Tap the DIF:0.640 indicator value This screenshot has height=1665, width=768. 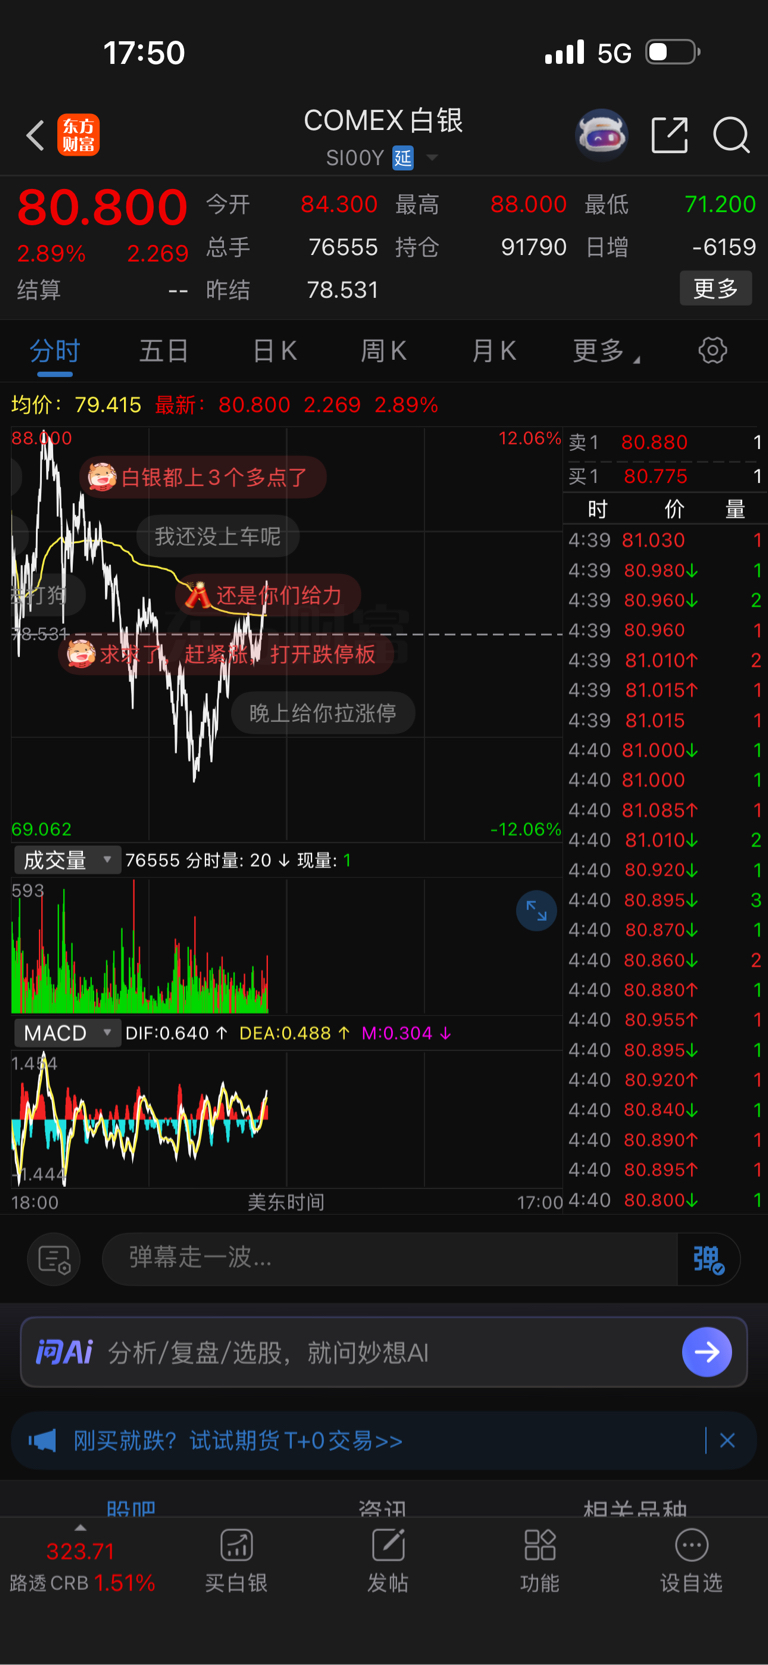176,1033
